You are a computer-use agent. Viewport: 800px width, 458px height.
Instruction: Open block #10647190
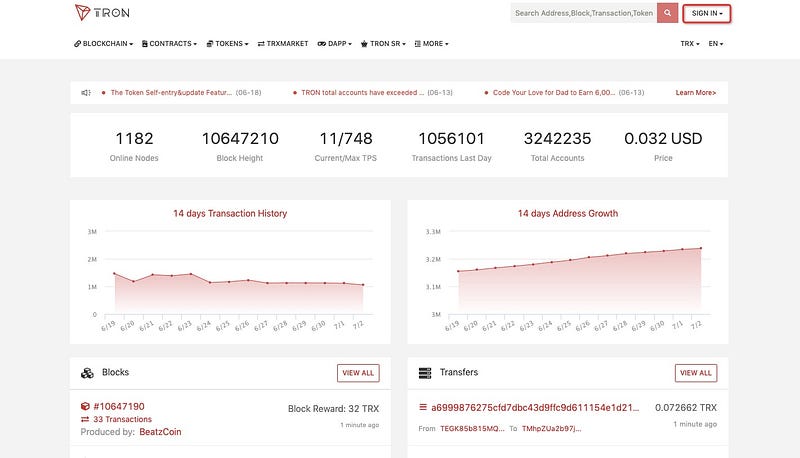click(x=119, y=406)
